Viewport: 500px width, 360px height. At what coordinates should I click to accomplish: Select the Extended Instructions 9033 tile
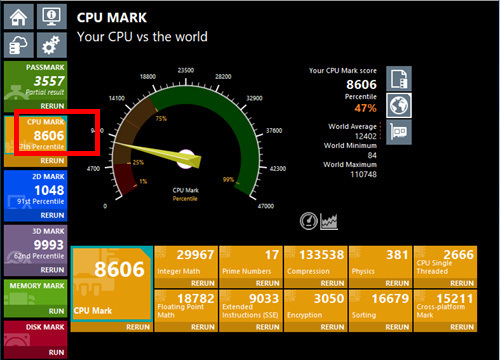[x=251, y=306]
